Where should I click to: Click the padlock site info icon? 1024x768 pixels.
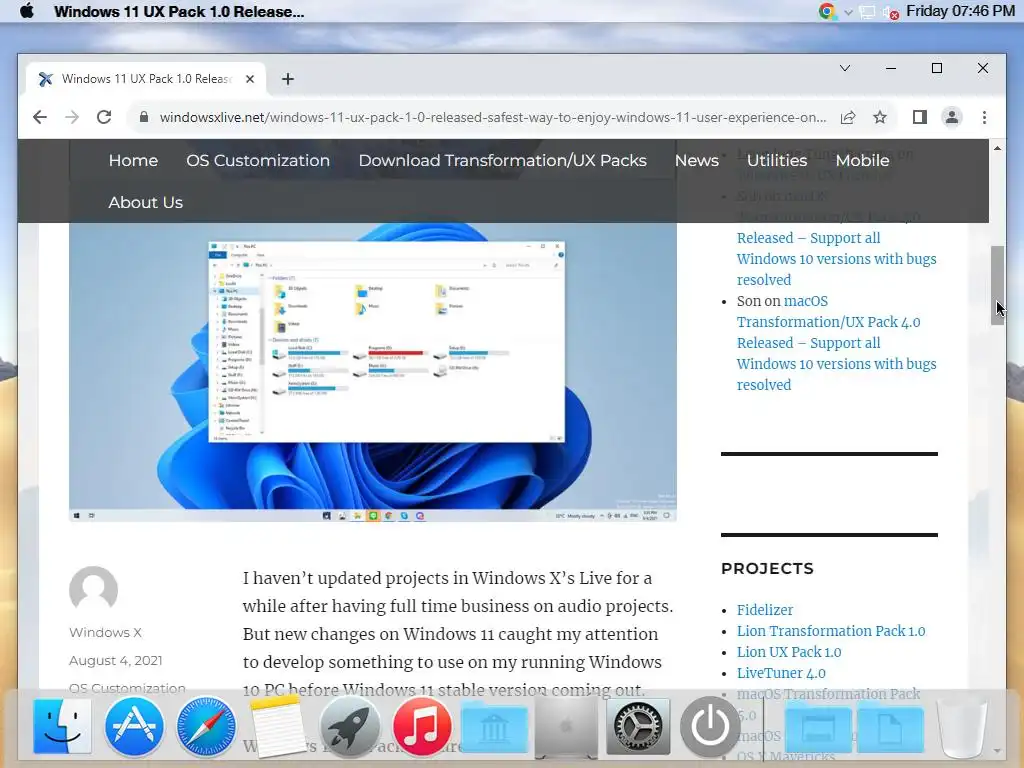click(x=144, y=118)
